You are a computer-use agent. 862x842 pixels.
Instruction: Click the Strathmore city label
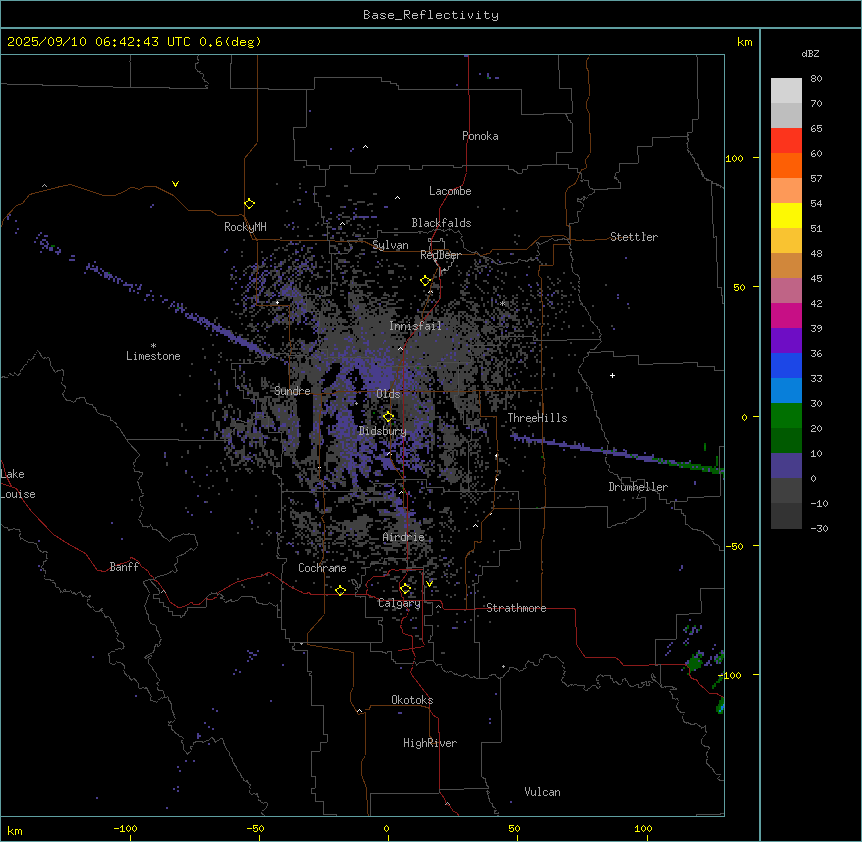pyautogui.click(x=516, y=608)
